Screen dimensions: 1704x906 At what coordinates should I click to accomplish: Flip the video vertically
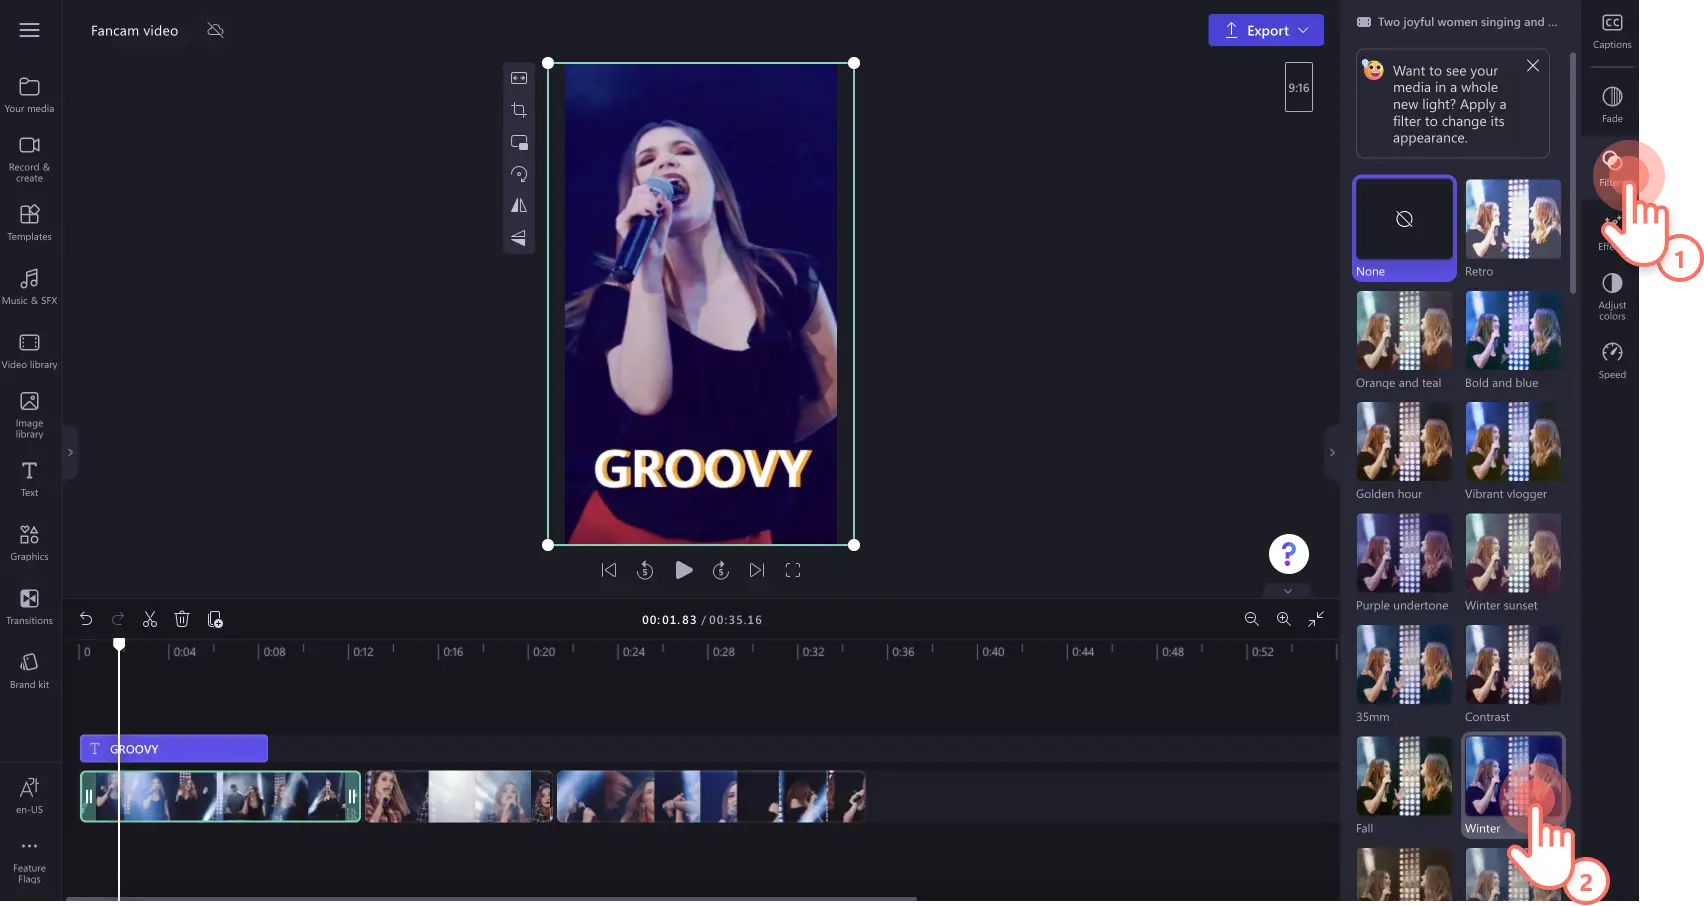pyautogui.click(x=519, y=238)
